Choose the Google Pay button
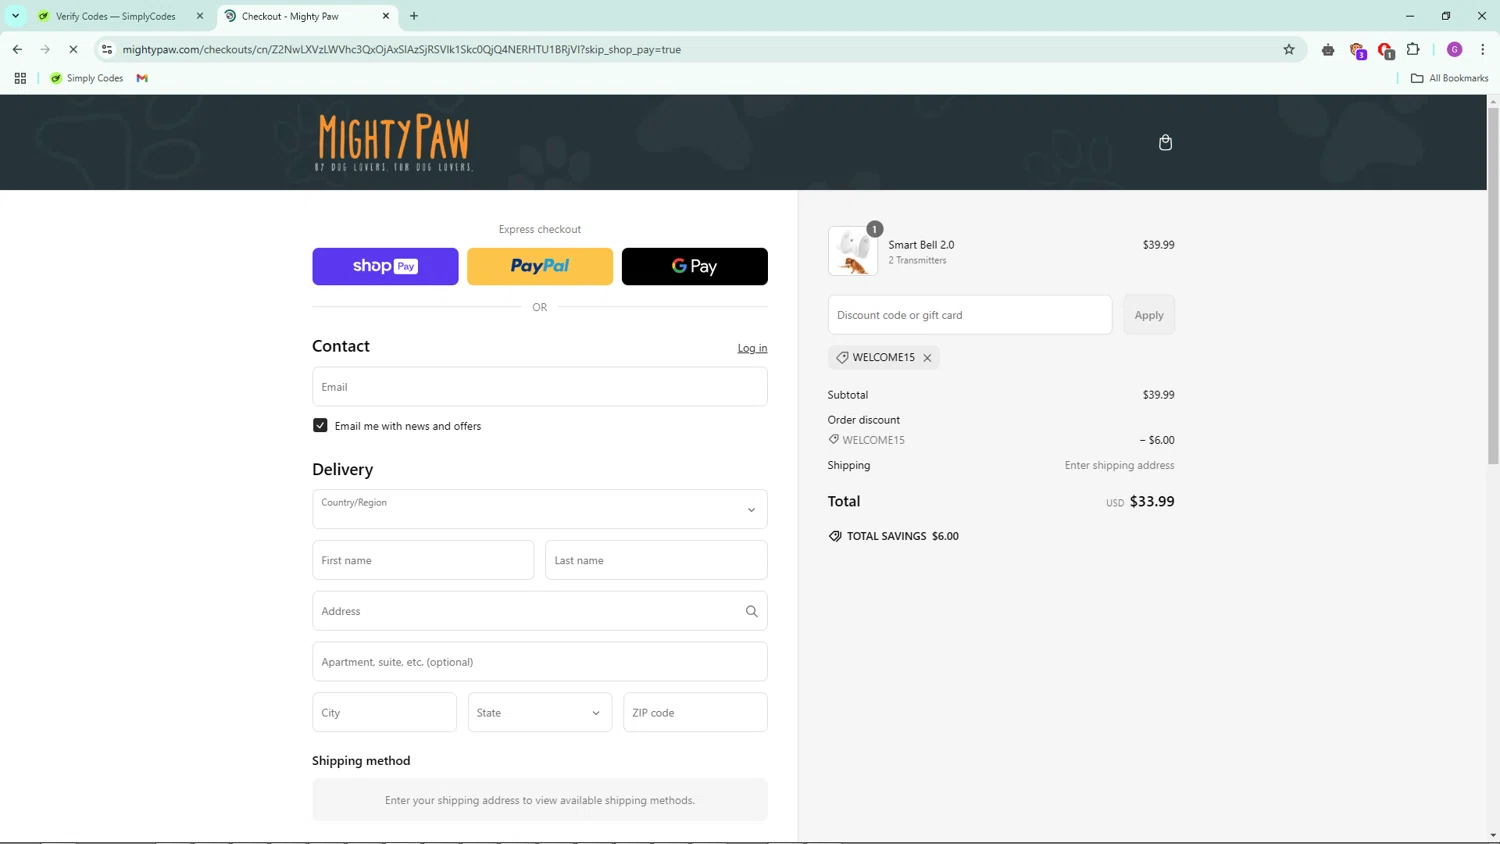Screen dimensions: 1500x844 tap(695, 266)
